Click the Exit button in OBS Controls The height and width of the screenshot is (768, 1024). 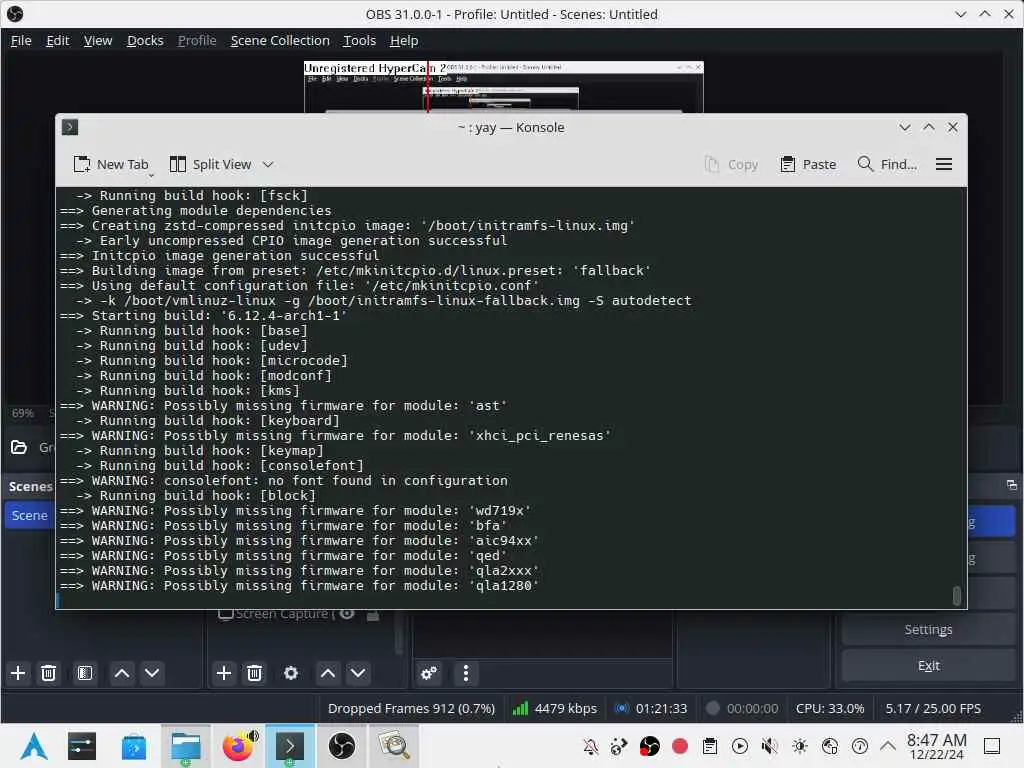coord(928,665)
